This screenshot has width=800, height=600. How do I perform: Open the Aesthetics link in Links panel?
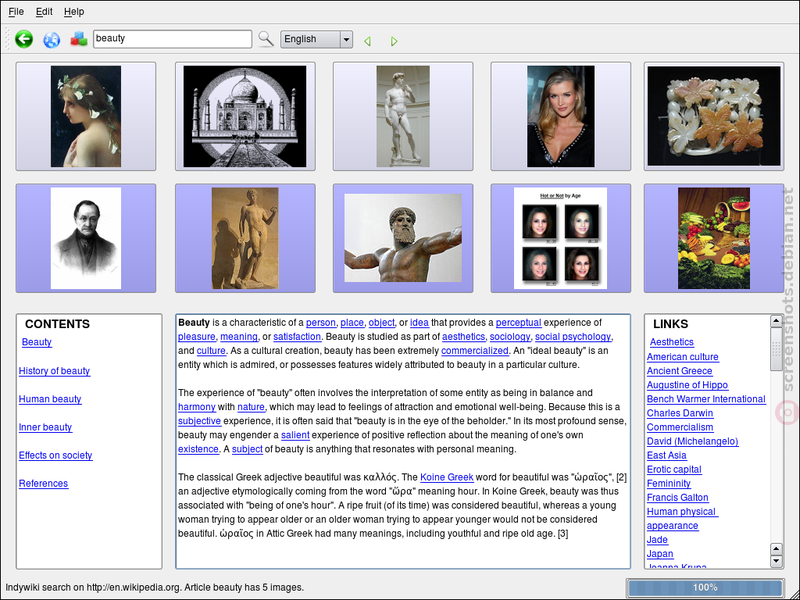pyautogui.click(x=672, y=342)
